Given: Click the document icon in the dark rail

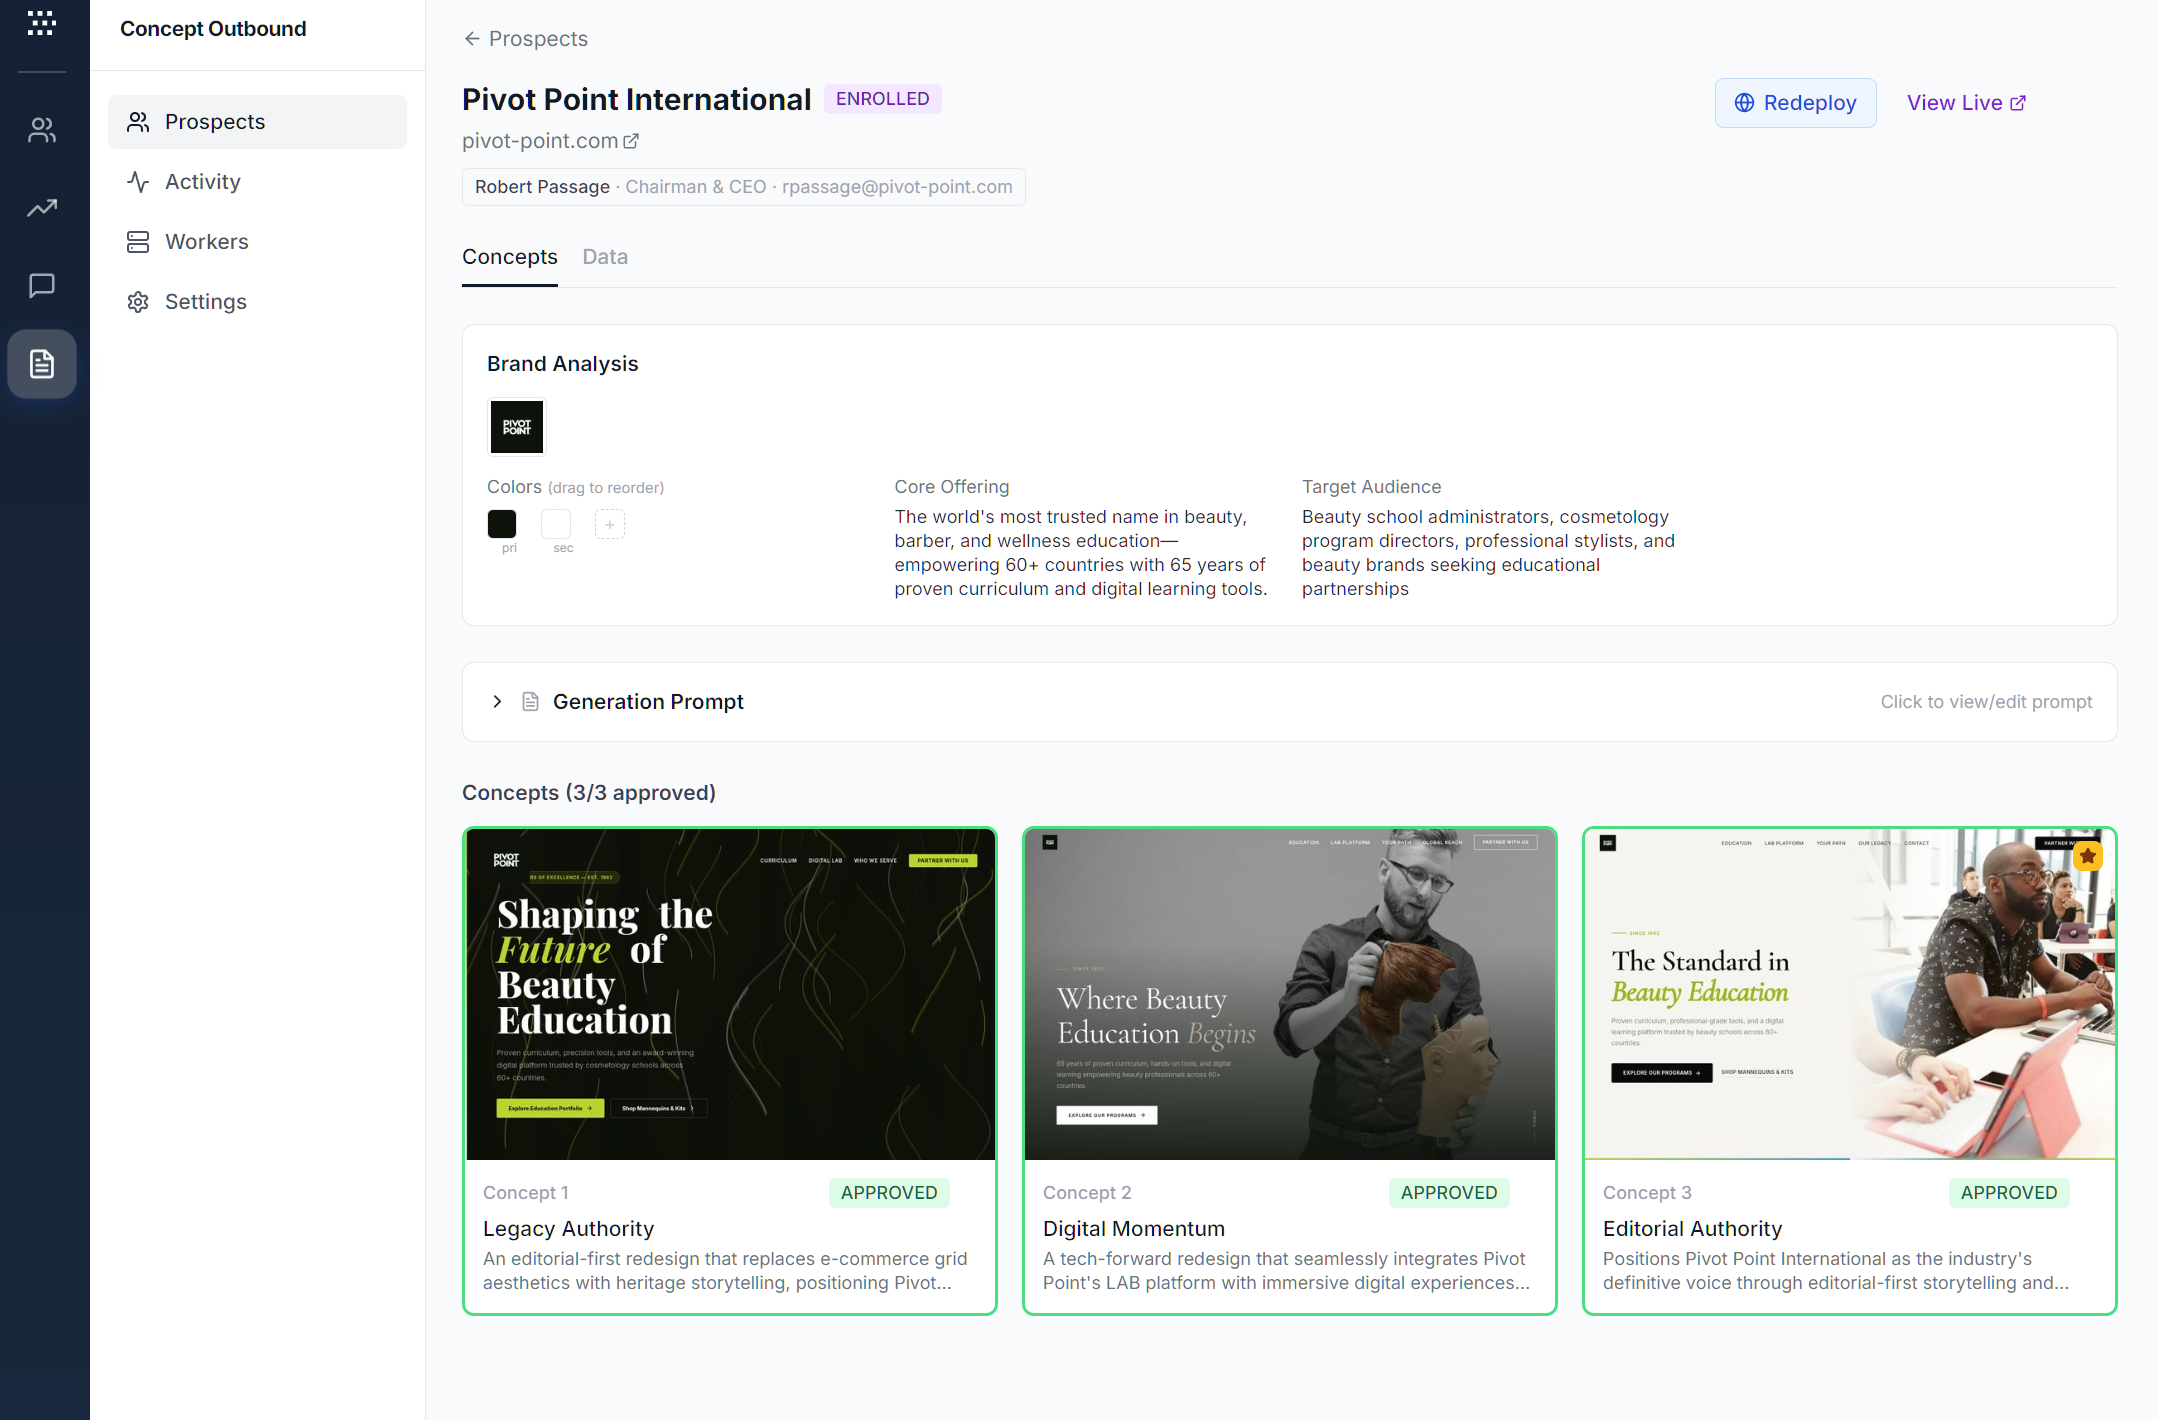Looking at the screenshot, I should (x=41, y=364).
